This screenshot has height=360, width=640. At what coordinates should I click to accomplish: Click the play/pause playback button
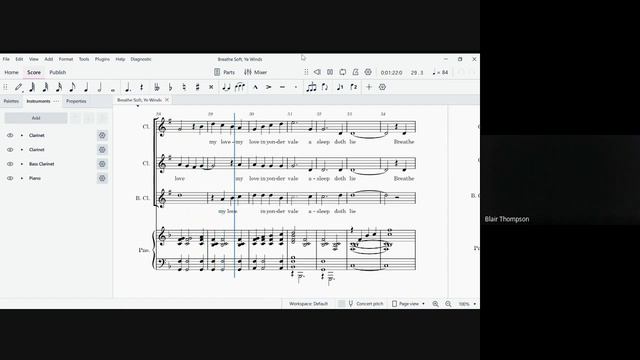[330, 72]
